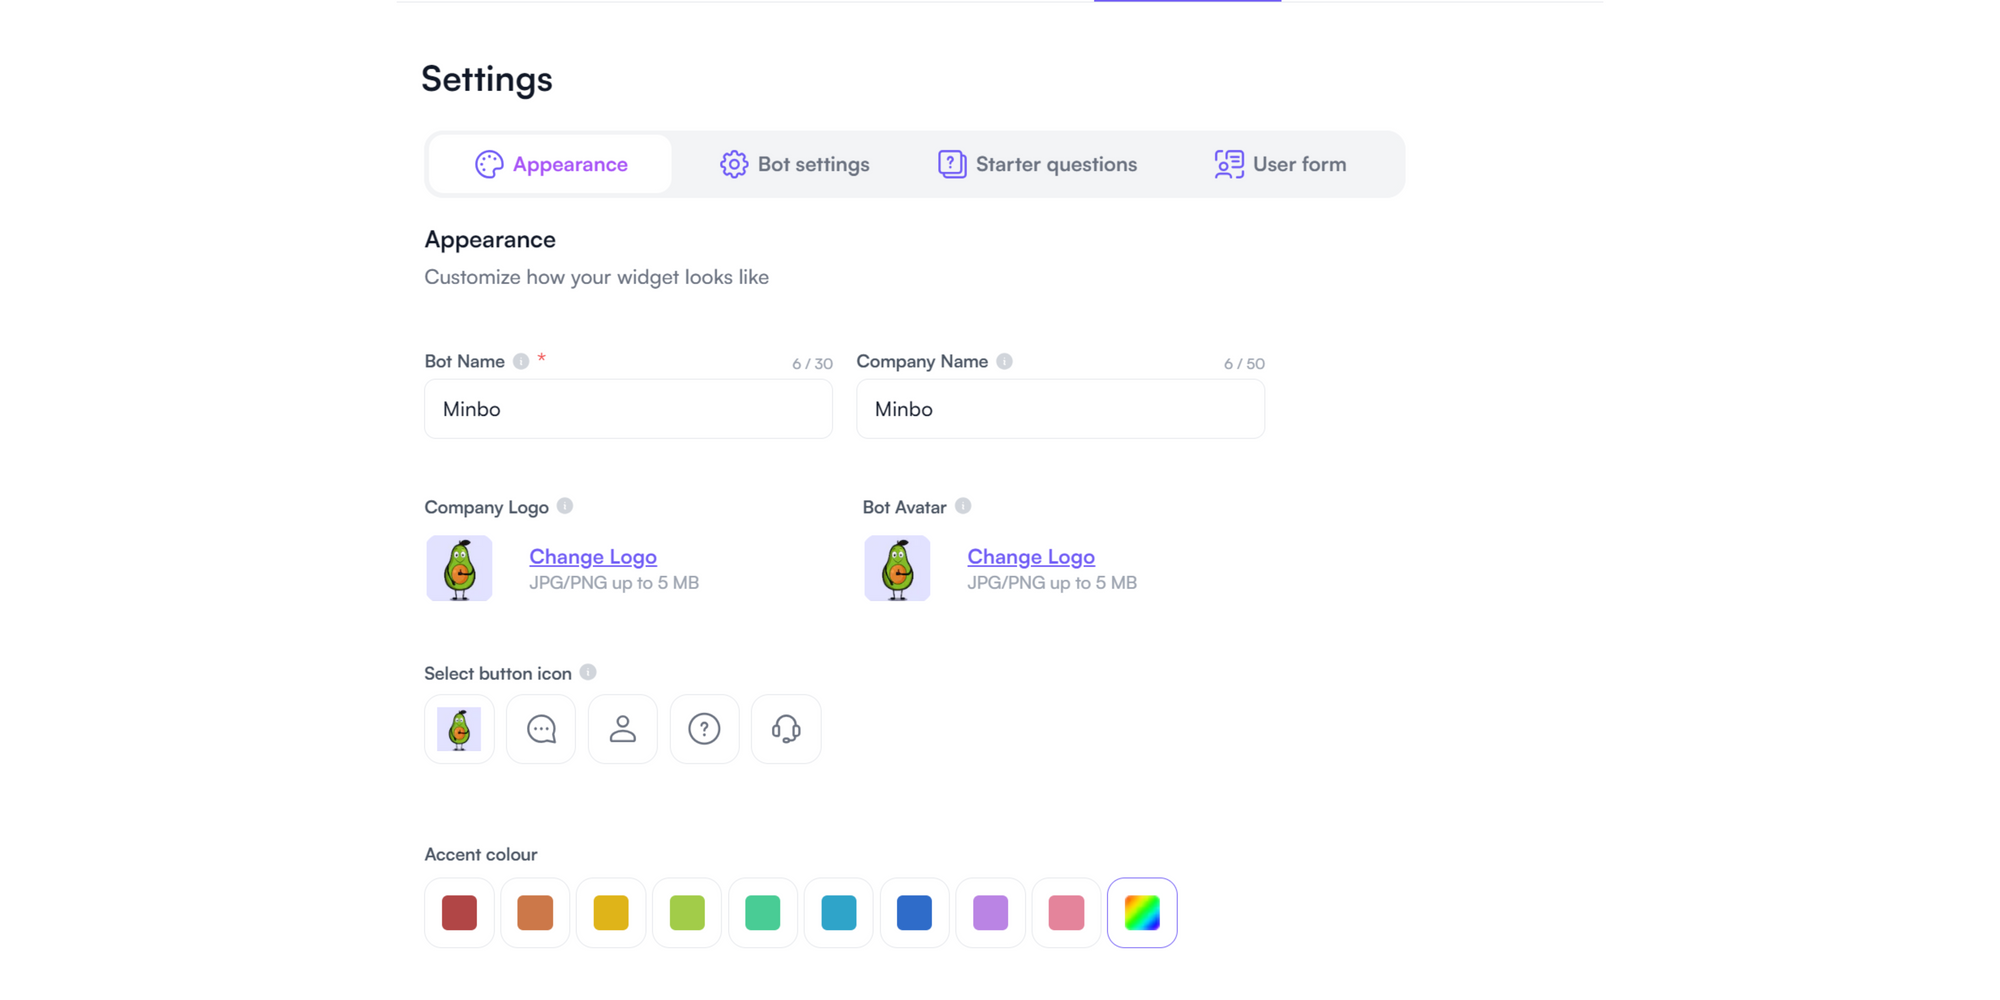This screenshot has height=1000, width=2000.
Task: Open the Company Logo info tooltip icon
Action: tap(566, 506)
